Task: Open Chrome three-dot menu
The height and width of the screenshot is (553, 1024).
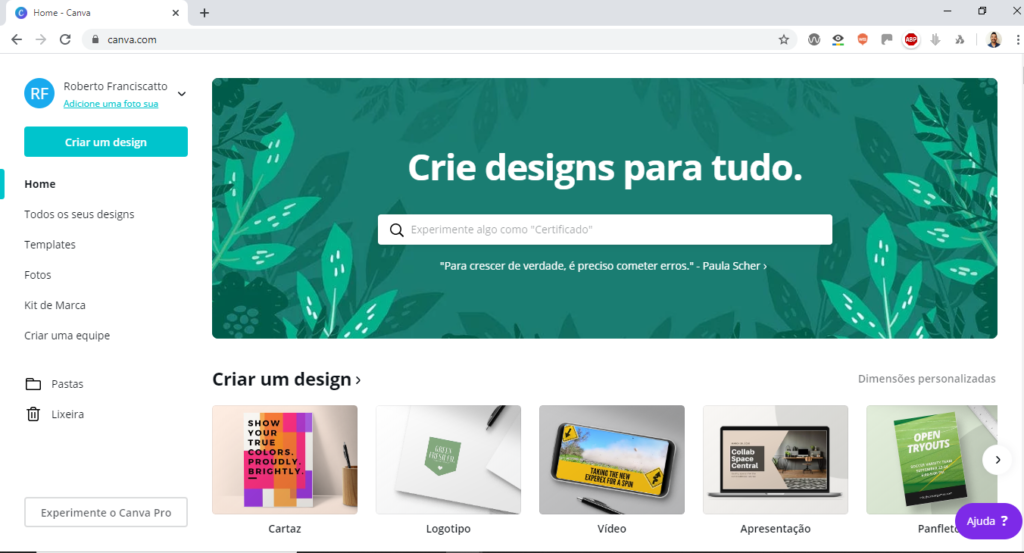Action: (x=1017, y=40)
